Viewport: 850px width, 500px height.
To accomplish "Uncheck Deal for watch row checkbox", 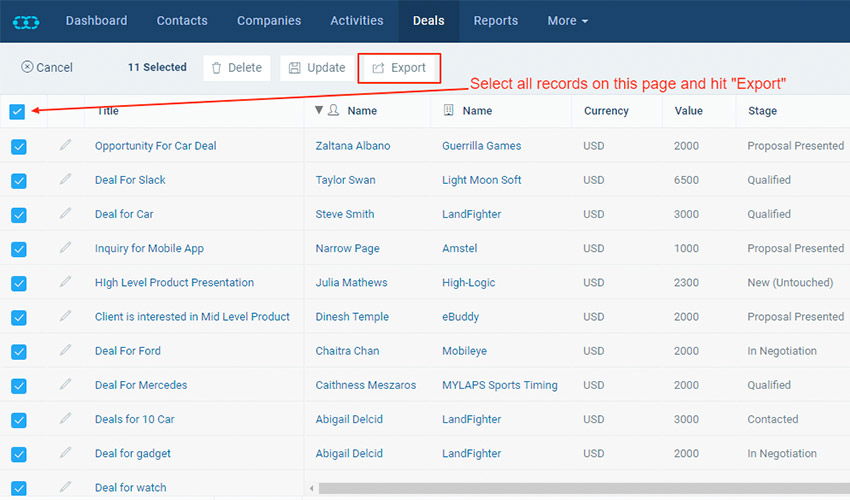I will point(19,489).
